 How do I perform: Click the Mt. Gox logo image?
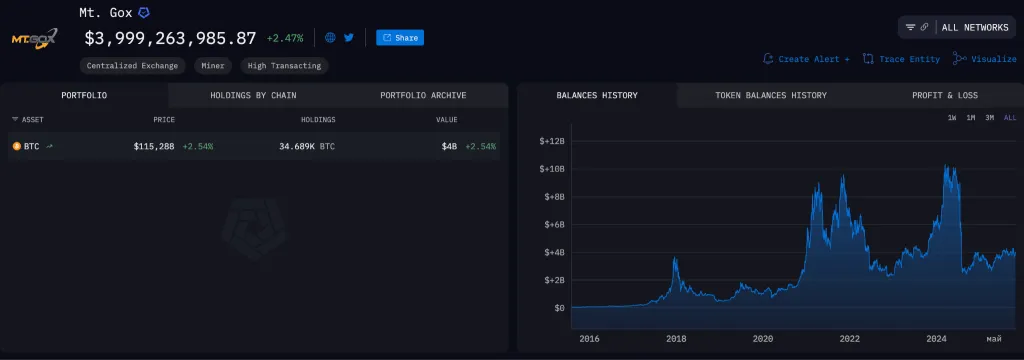(34, 39)
